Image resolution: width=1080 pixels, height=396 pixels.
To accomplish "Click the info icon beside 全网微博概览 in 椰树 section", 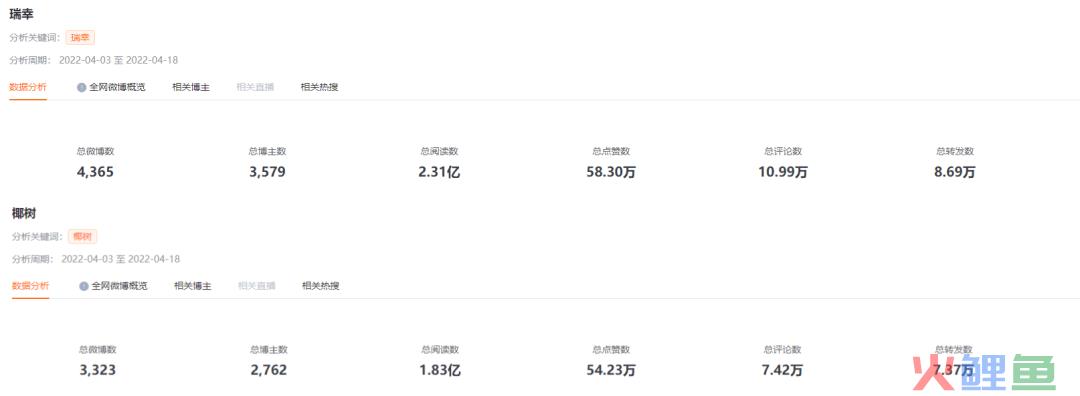I will click(83, 286).
